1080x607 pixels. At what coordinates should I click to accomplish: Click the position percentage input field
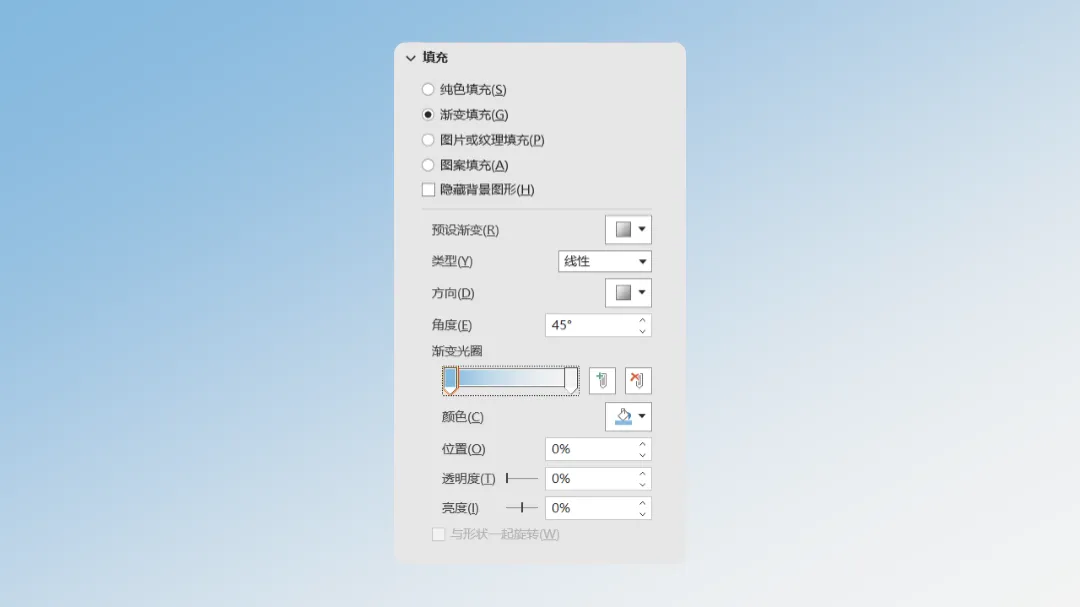pos(590,449)
